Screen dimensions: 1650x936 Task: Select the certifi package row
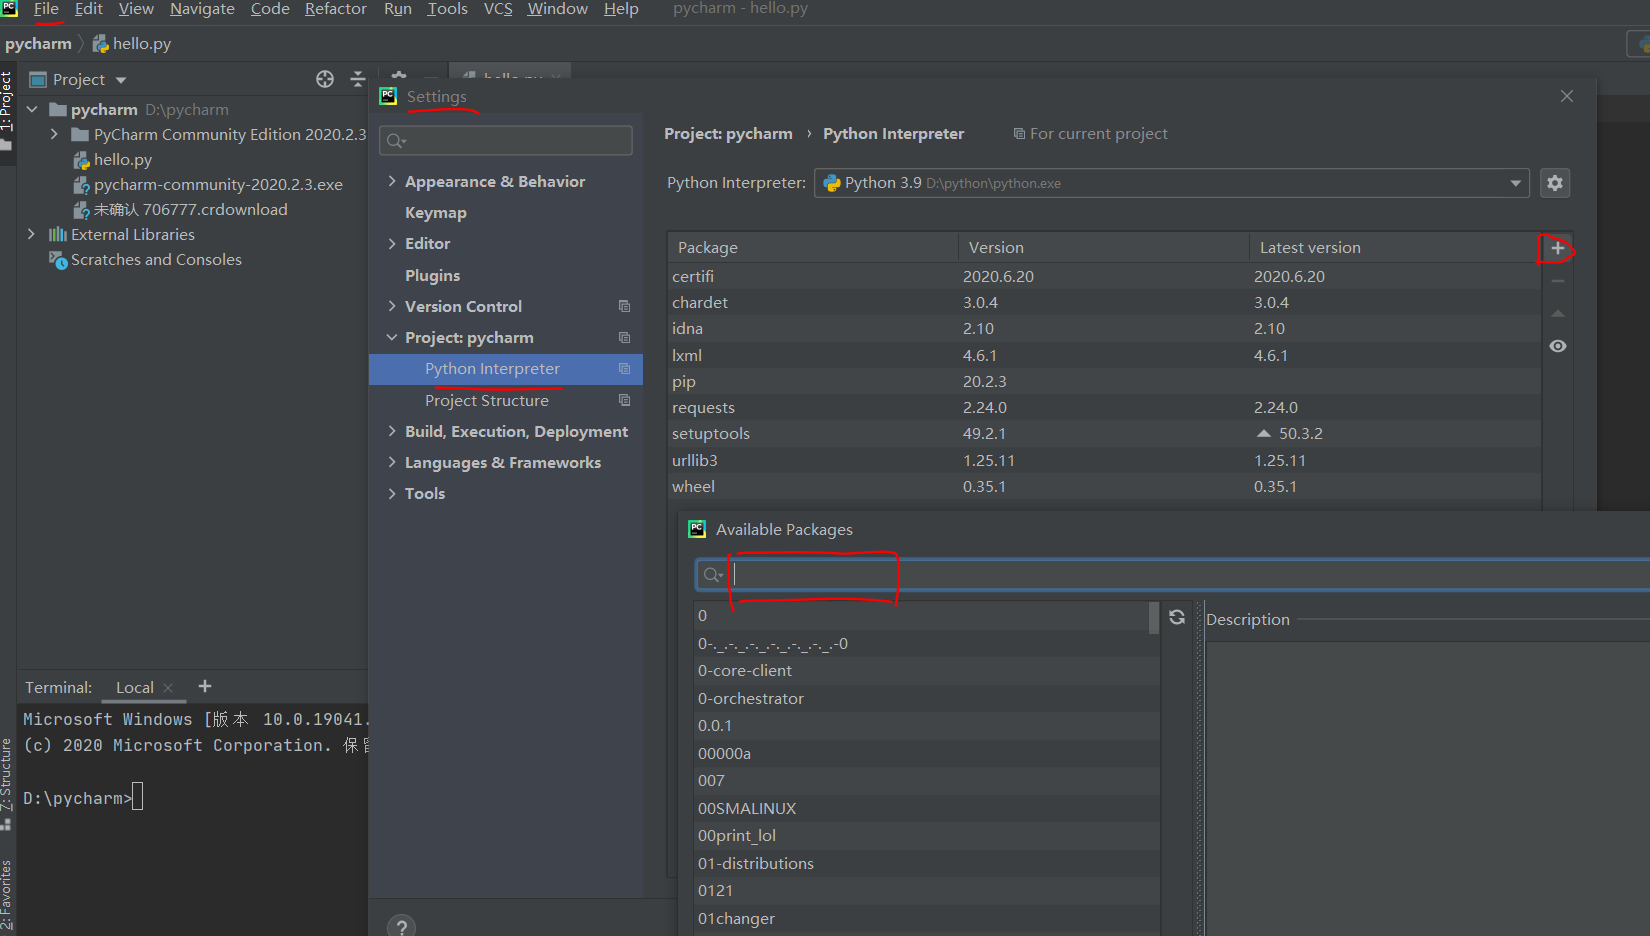click(1105, 276)
